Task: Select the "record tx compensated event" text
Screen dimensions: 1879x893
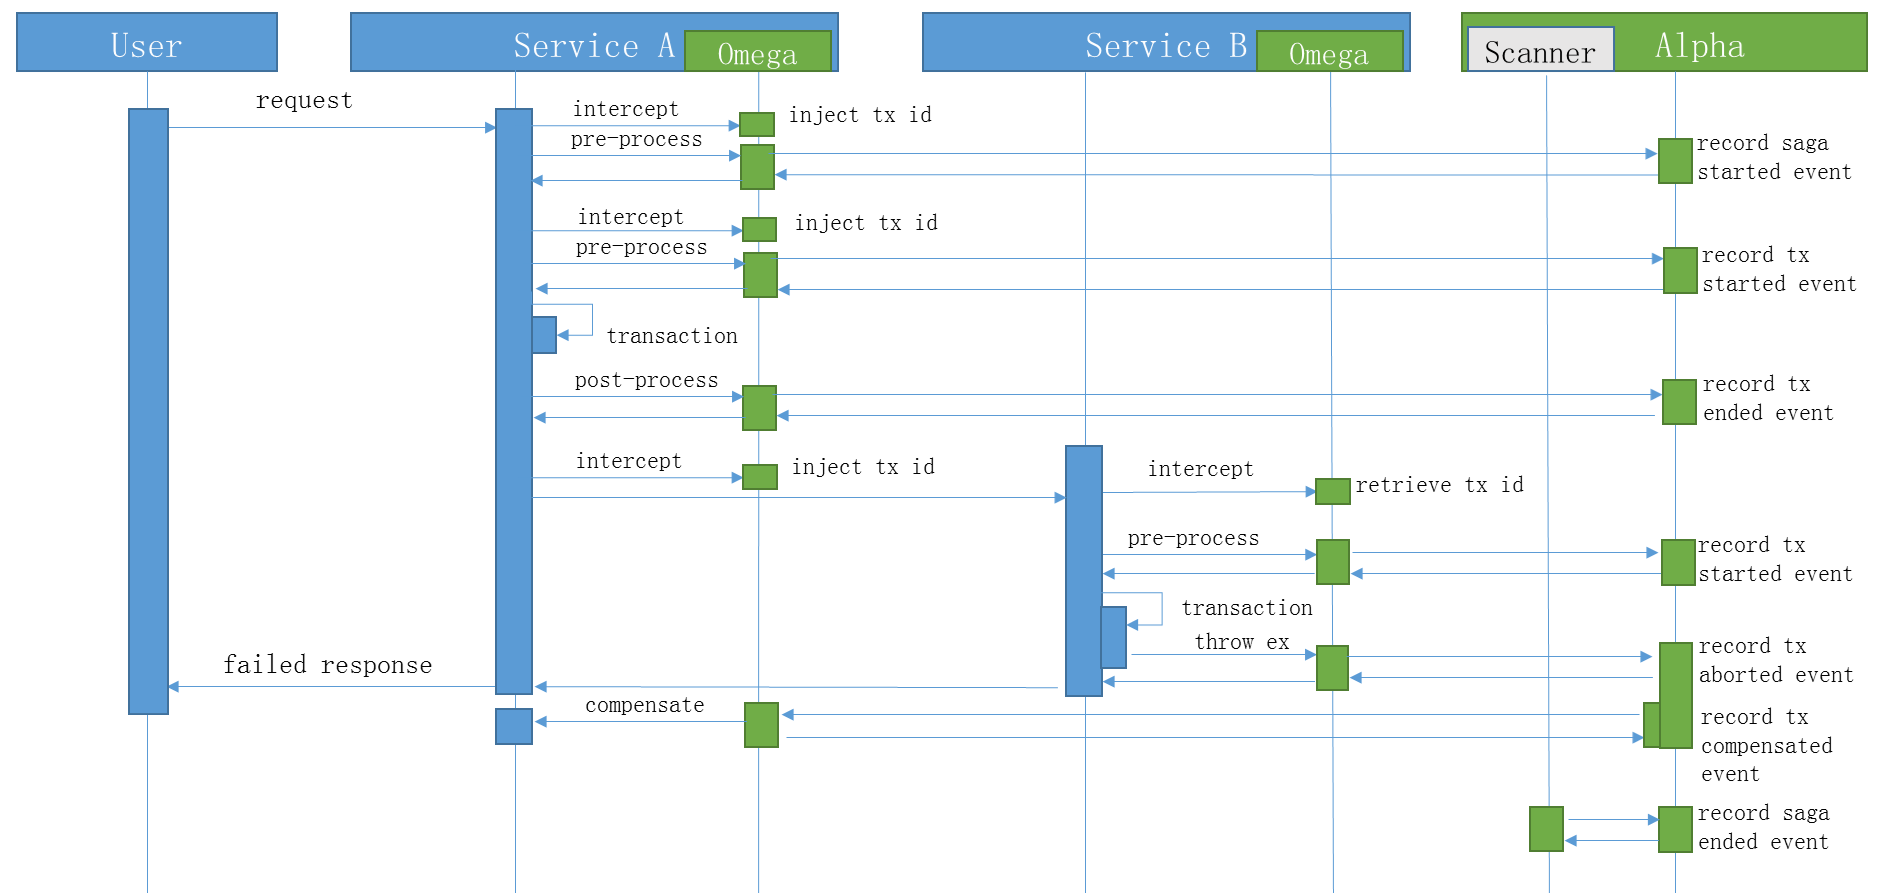Action: click(1766, 745)
